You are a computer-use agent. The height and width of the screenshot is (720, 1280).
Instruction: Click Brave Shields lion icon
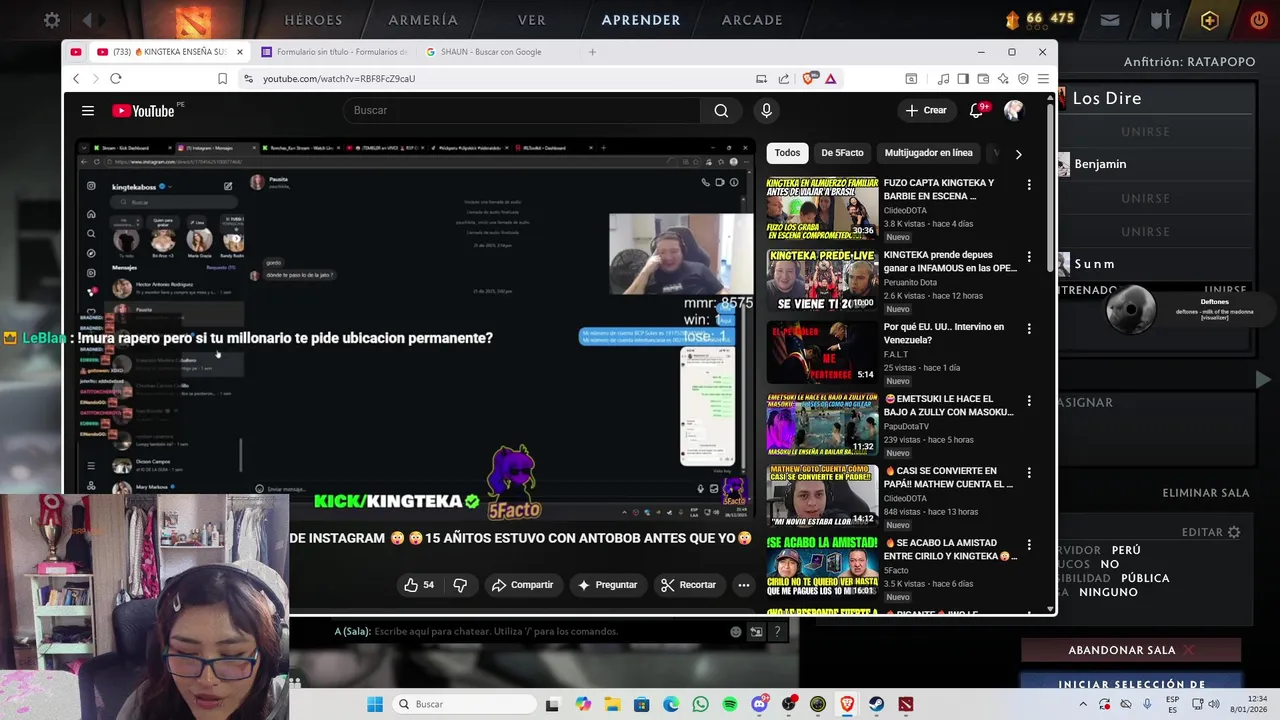click(808, 78)
